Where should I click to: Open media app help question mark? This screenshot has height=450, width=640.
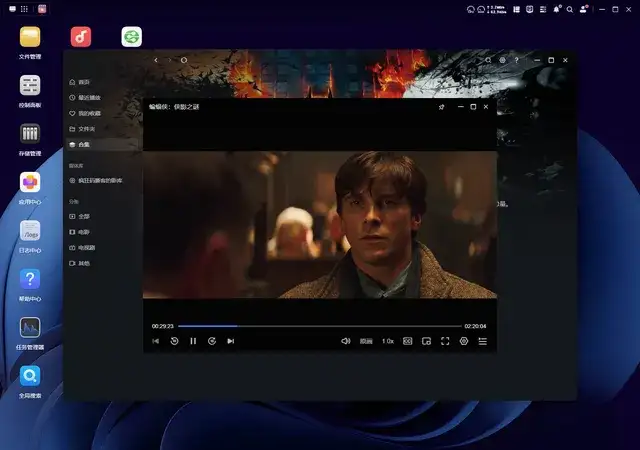[x=517, y=60]
